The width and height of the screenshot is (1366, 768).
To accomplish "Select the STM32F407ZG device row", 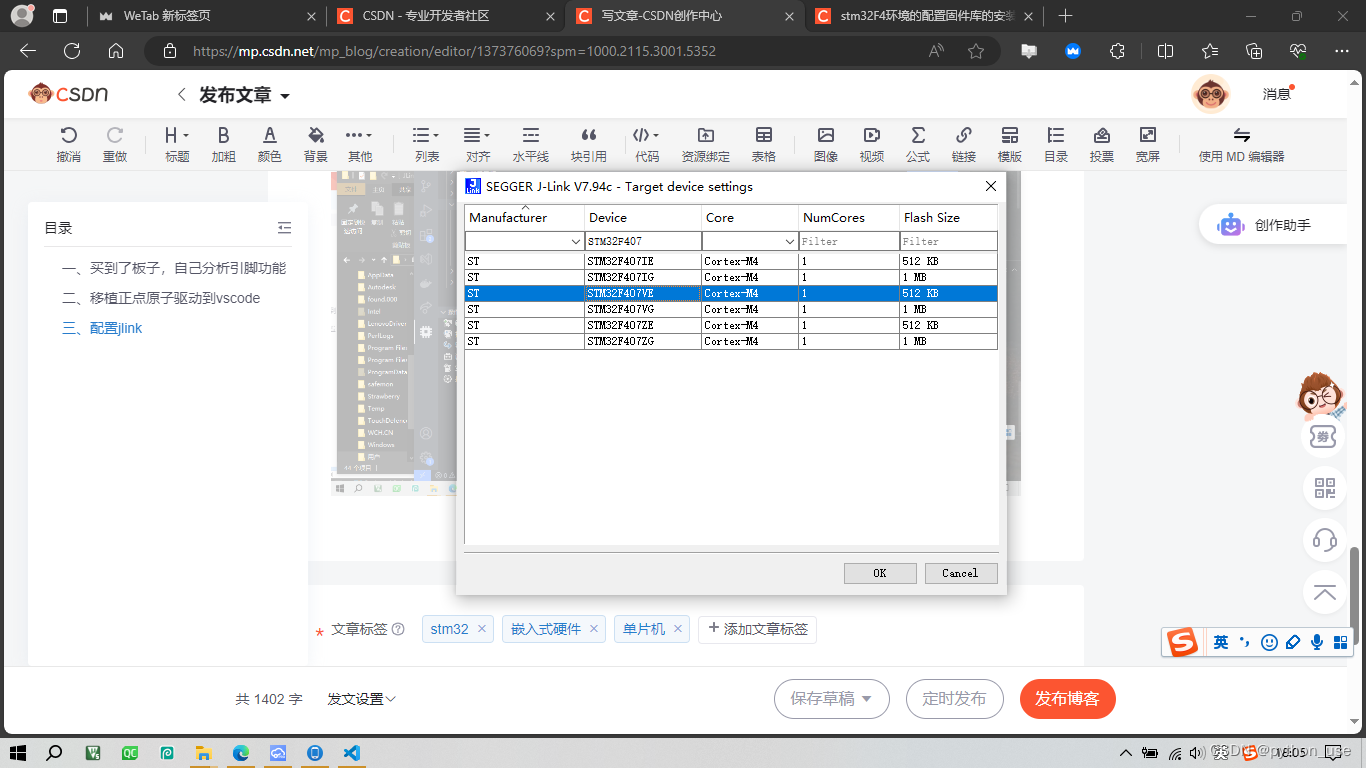I will [x=731, y=341].
